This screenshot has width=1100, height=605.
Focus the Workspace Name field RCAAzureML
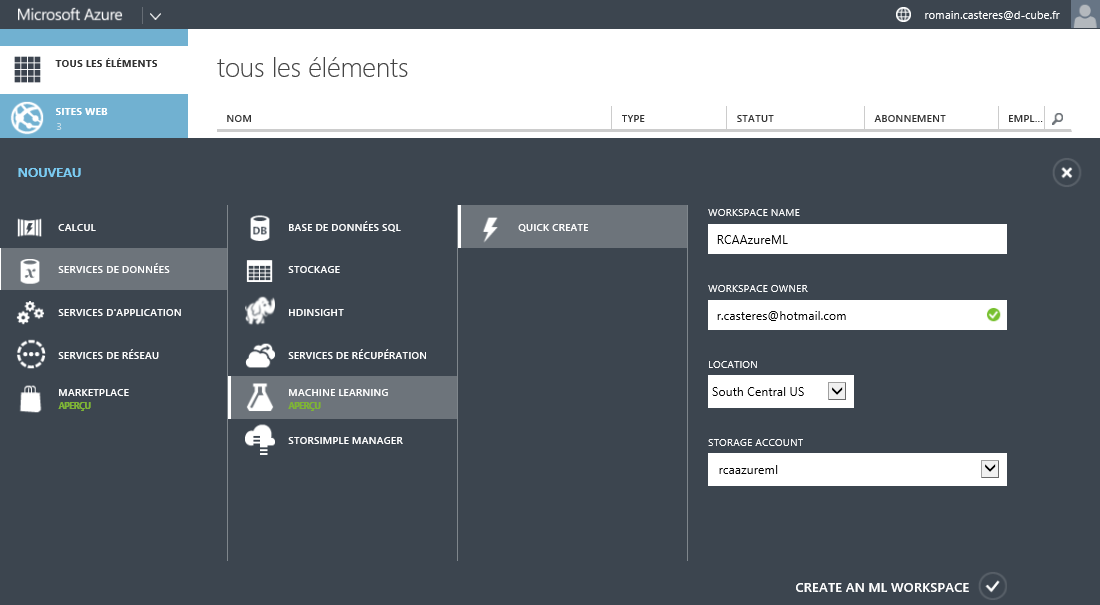(x=857, y=239)
